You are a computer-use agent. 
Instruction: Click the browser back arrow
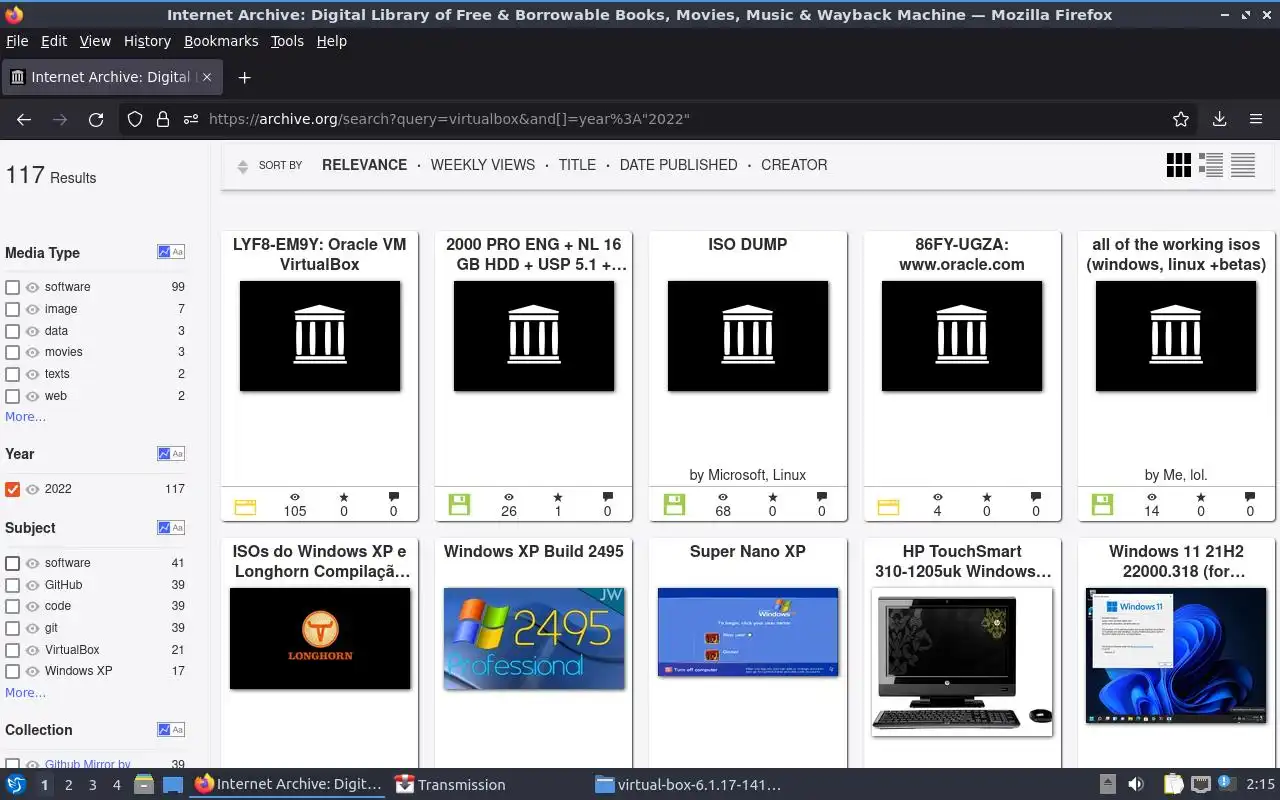coord(24,119)
